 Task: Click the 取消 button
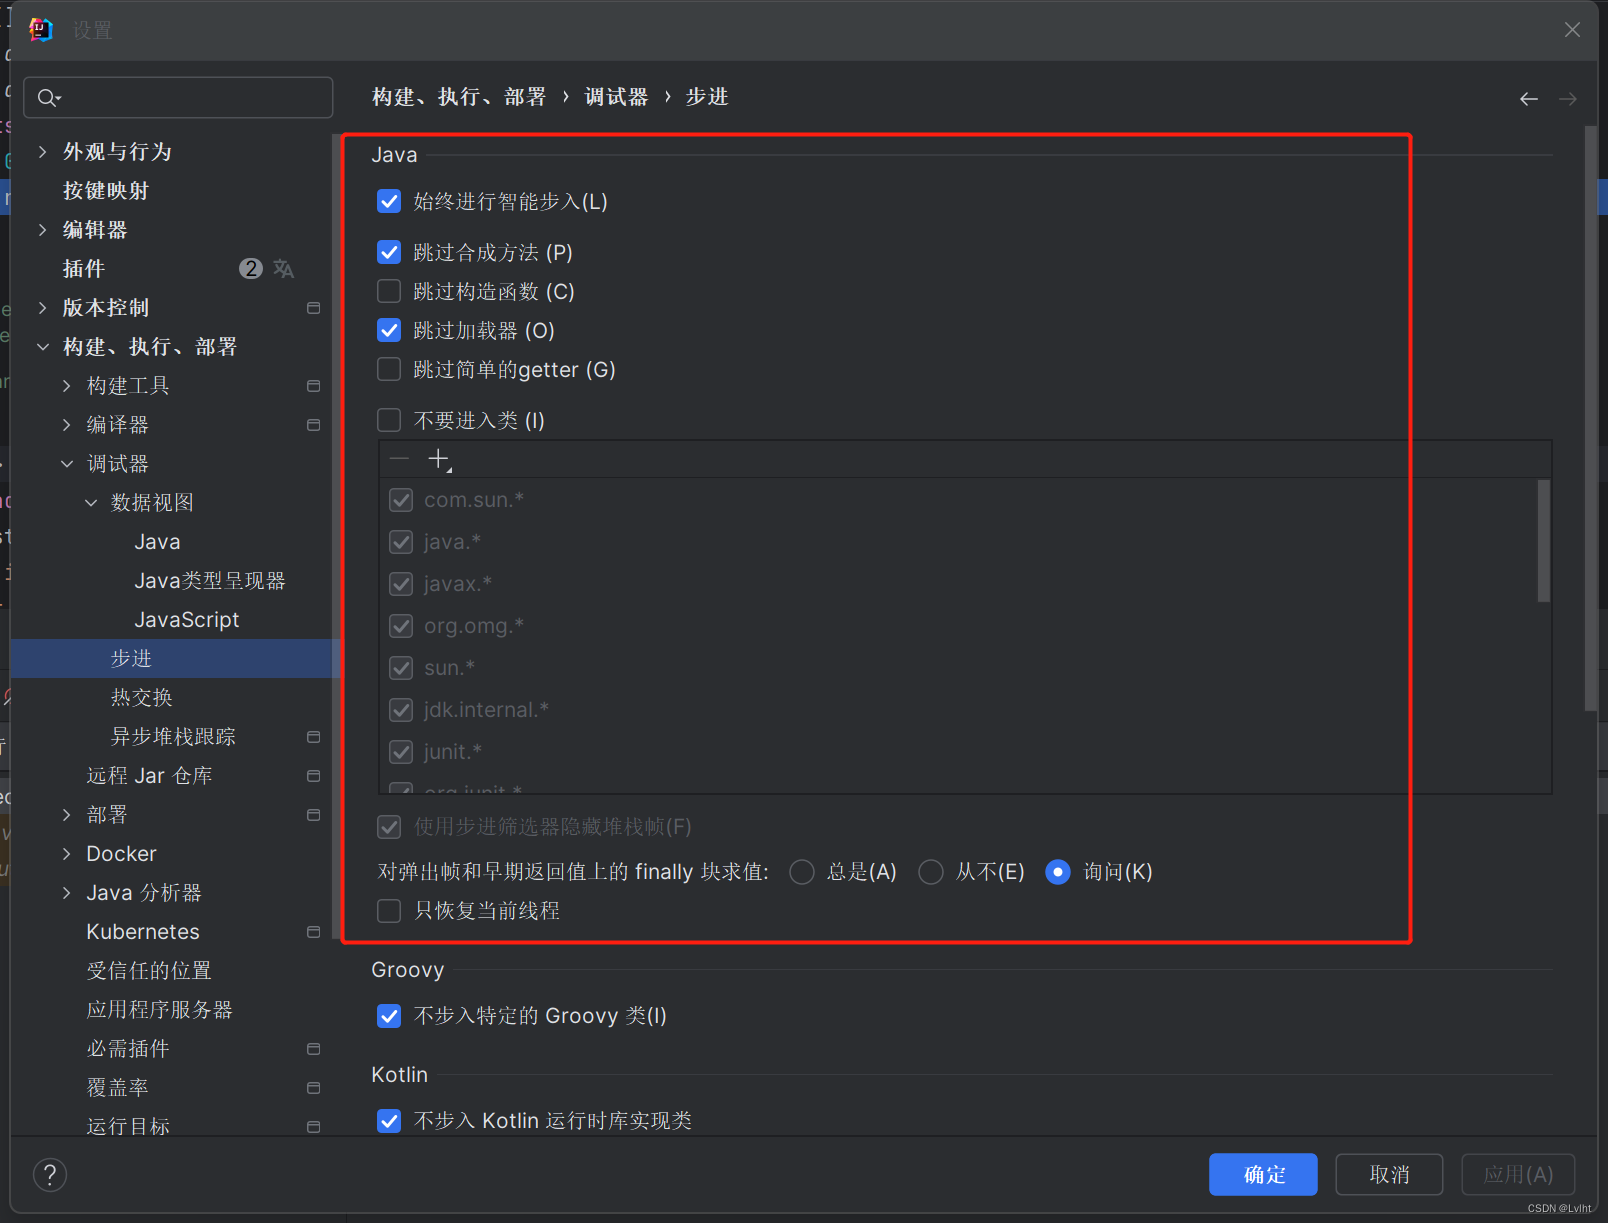tap(1389, 1175)
